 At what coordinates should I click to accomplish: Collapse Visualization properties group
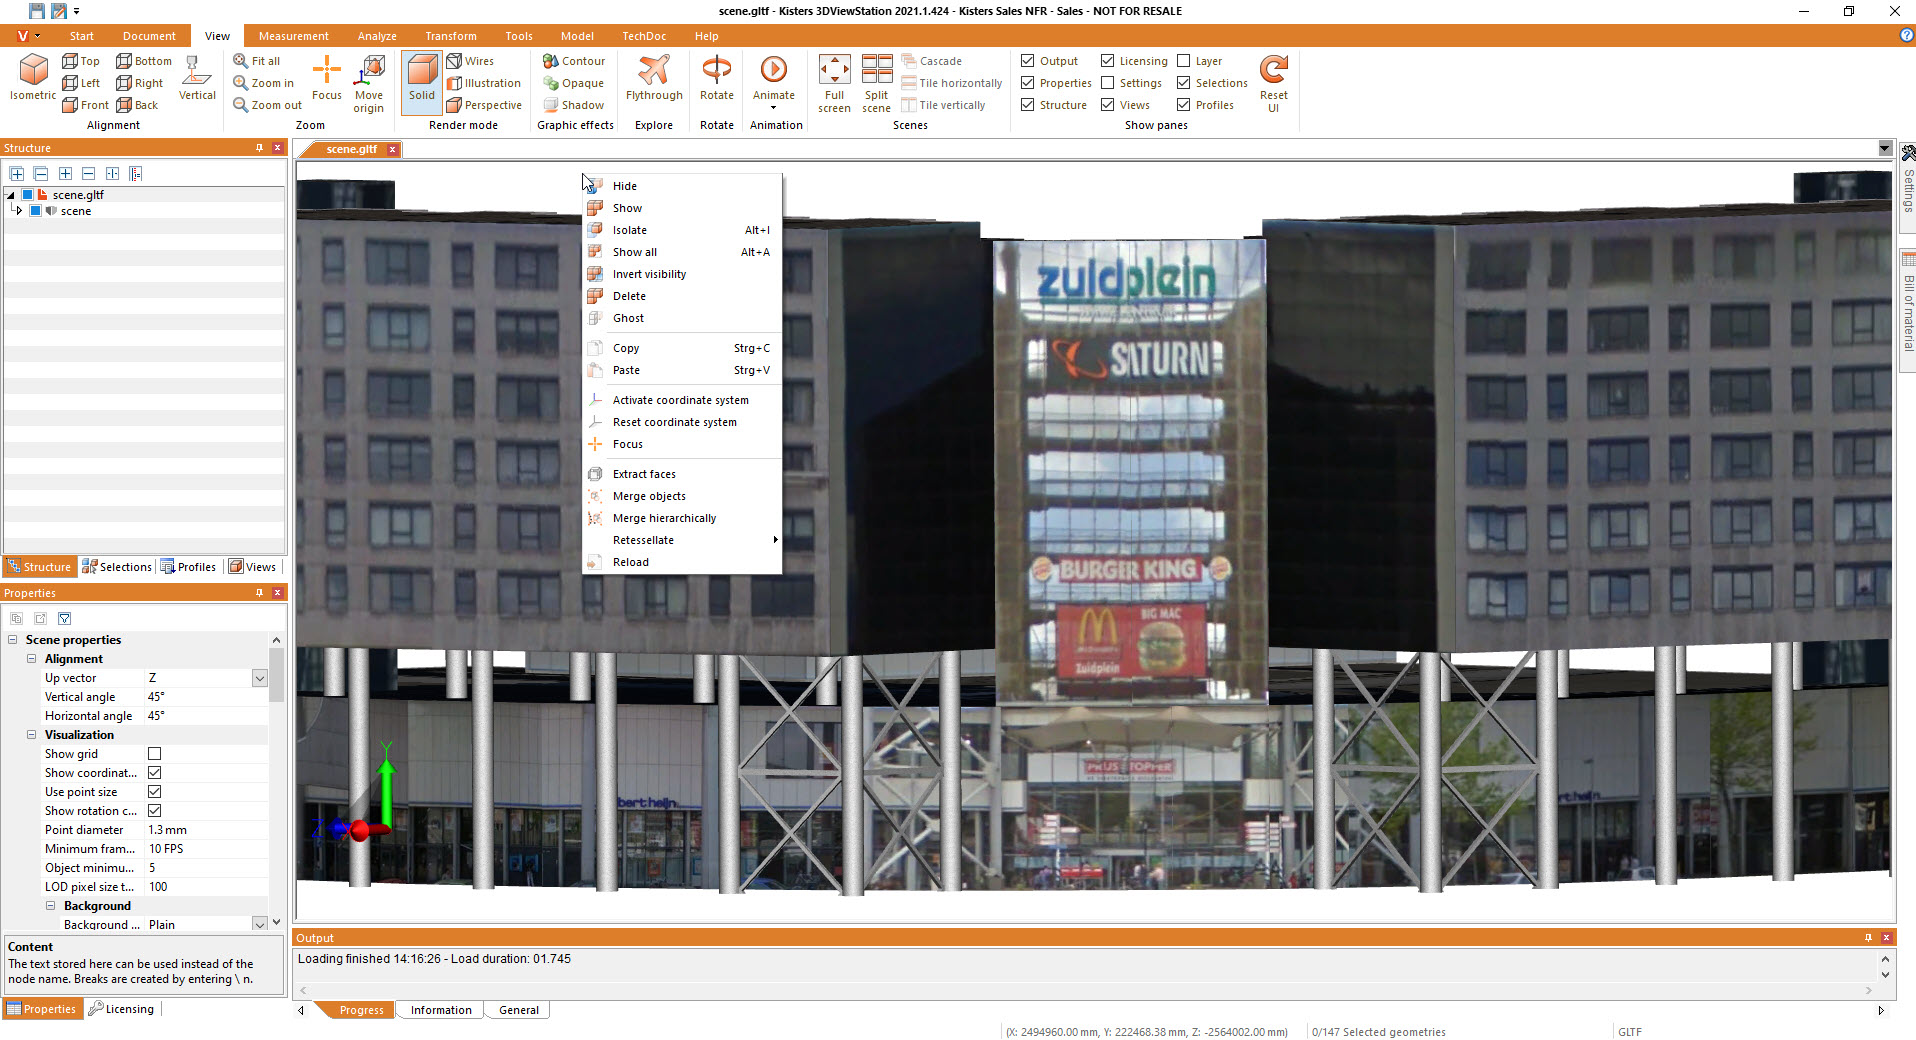click(x=31, y=735)
